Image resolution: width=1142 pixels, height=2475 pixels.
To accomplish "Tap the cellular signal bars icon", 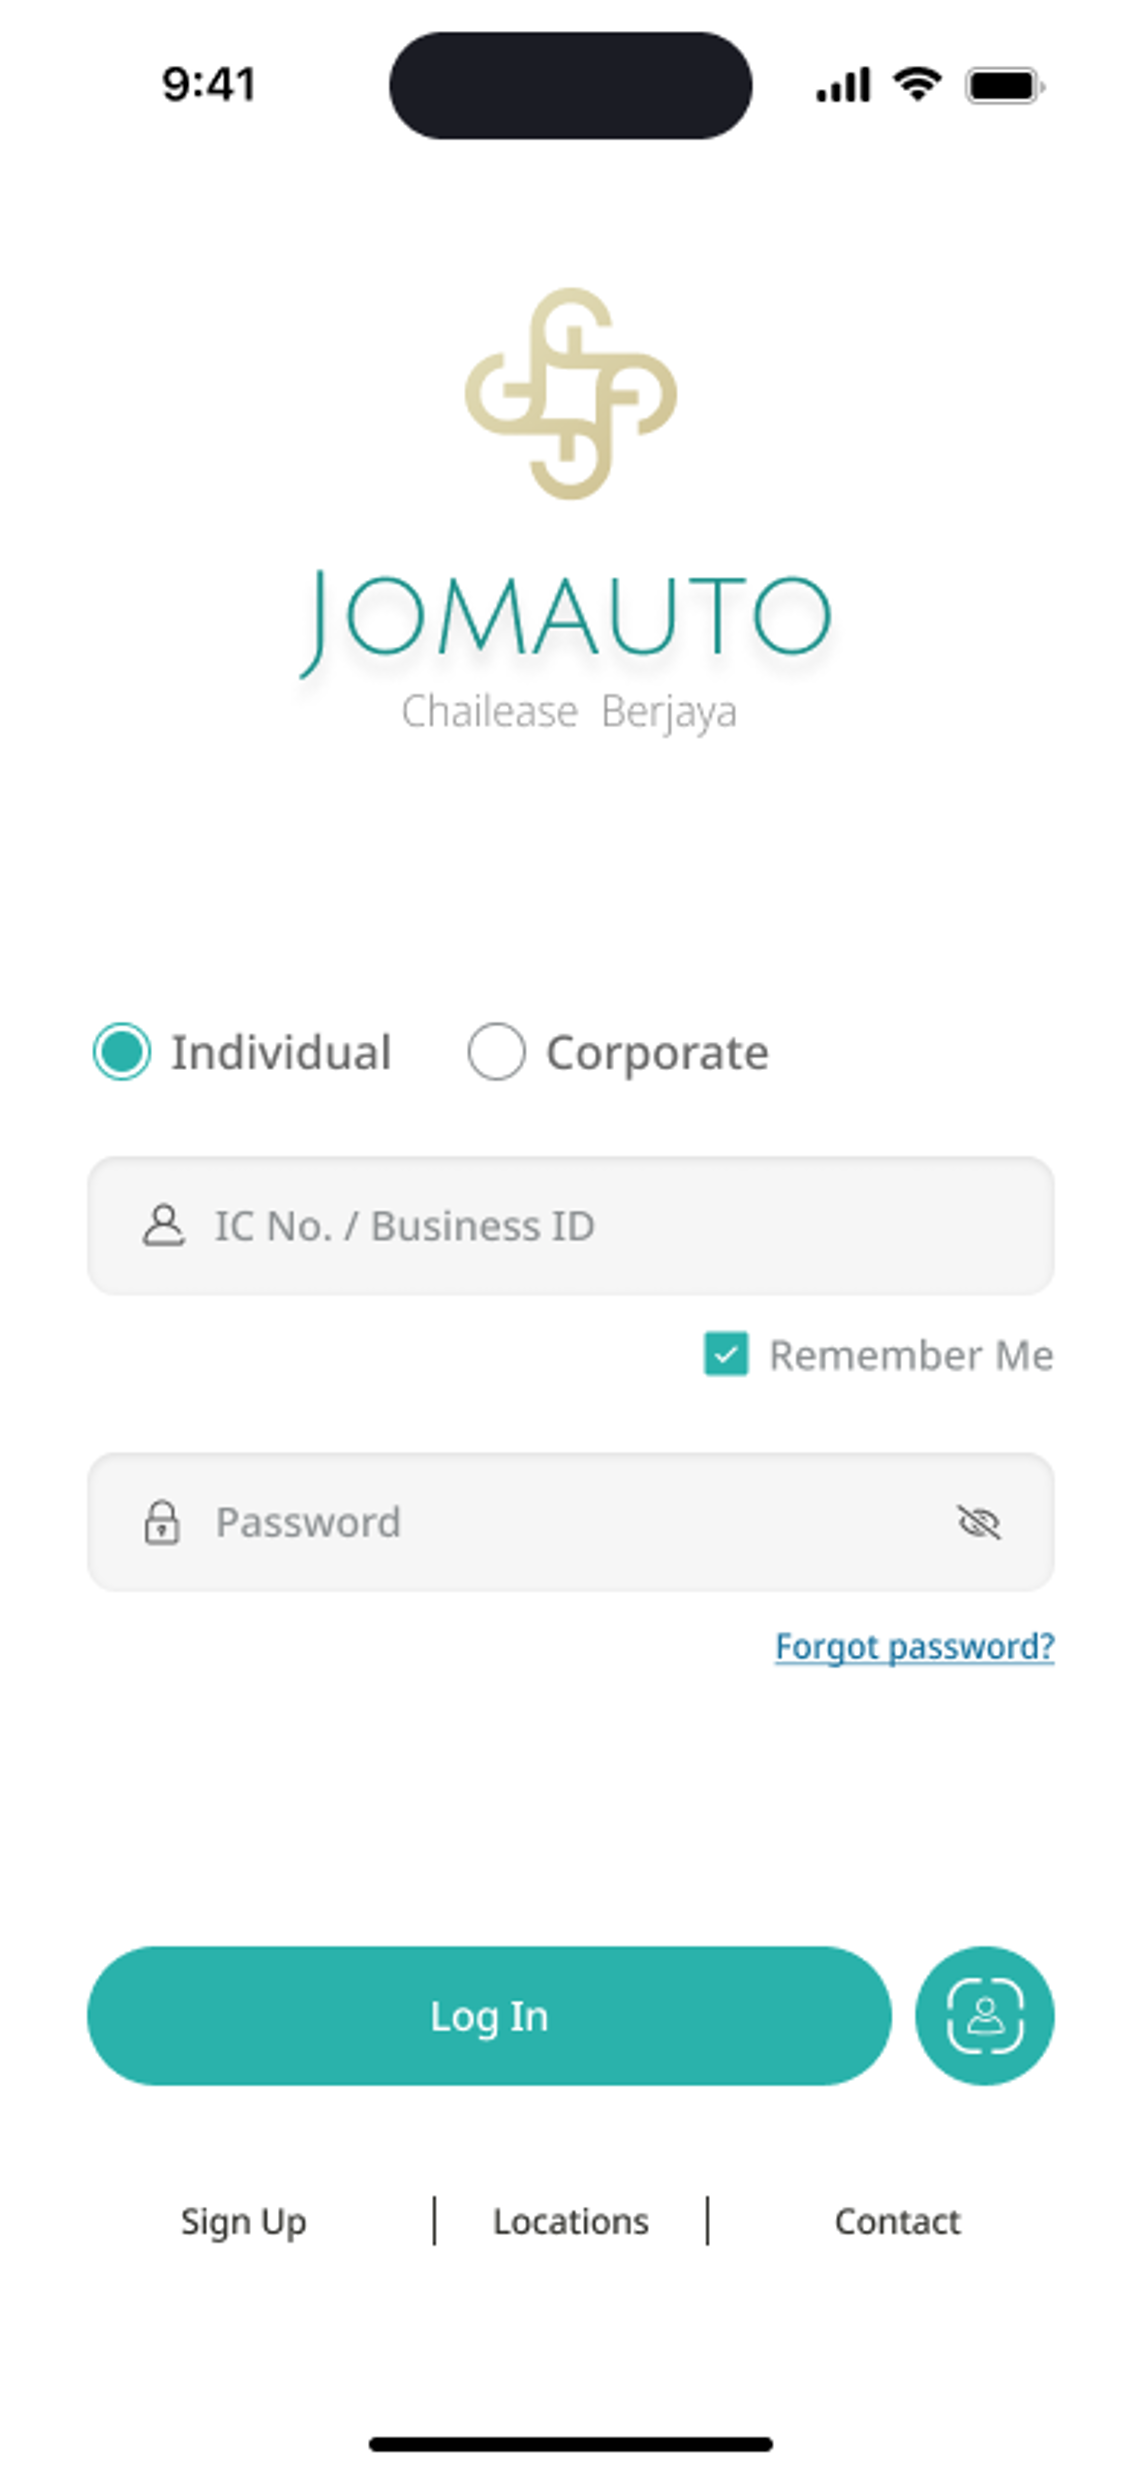I will [843, 86].
